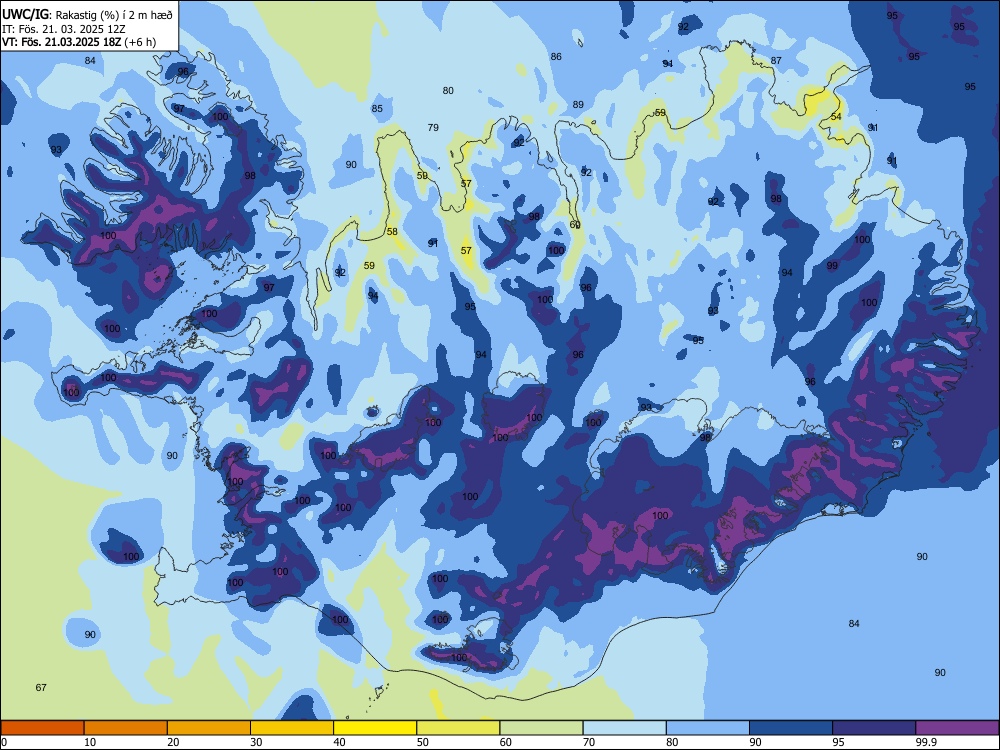Click the bright yellow 40–50 legend swatch
The height and width of the screenshot is (750, 1000).
click(x=375, y=728)
